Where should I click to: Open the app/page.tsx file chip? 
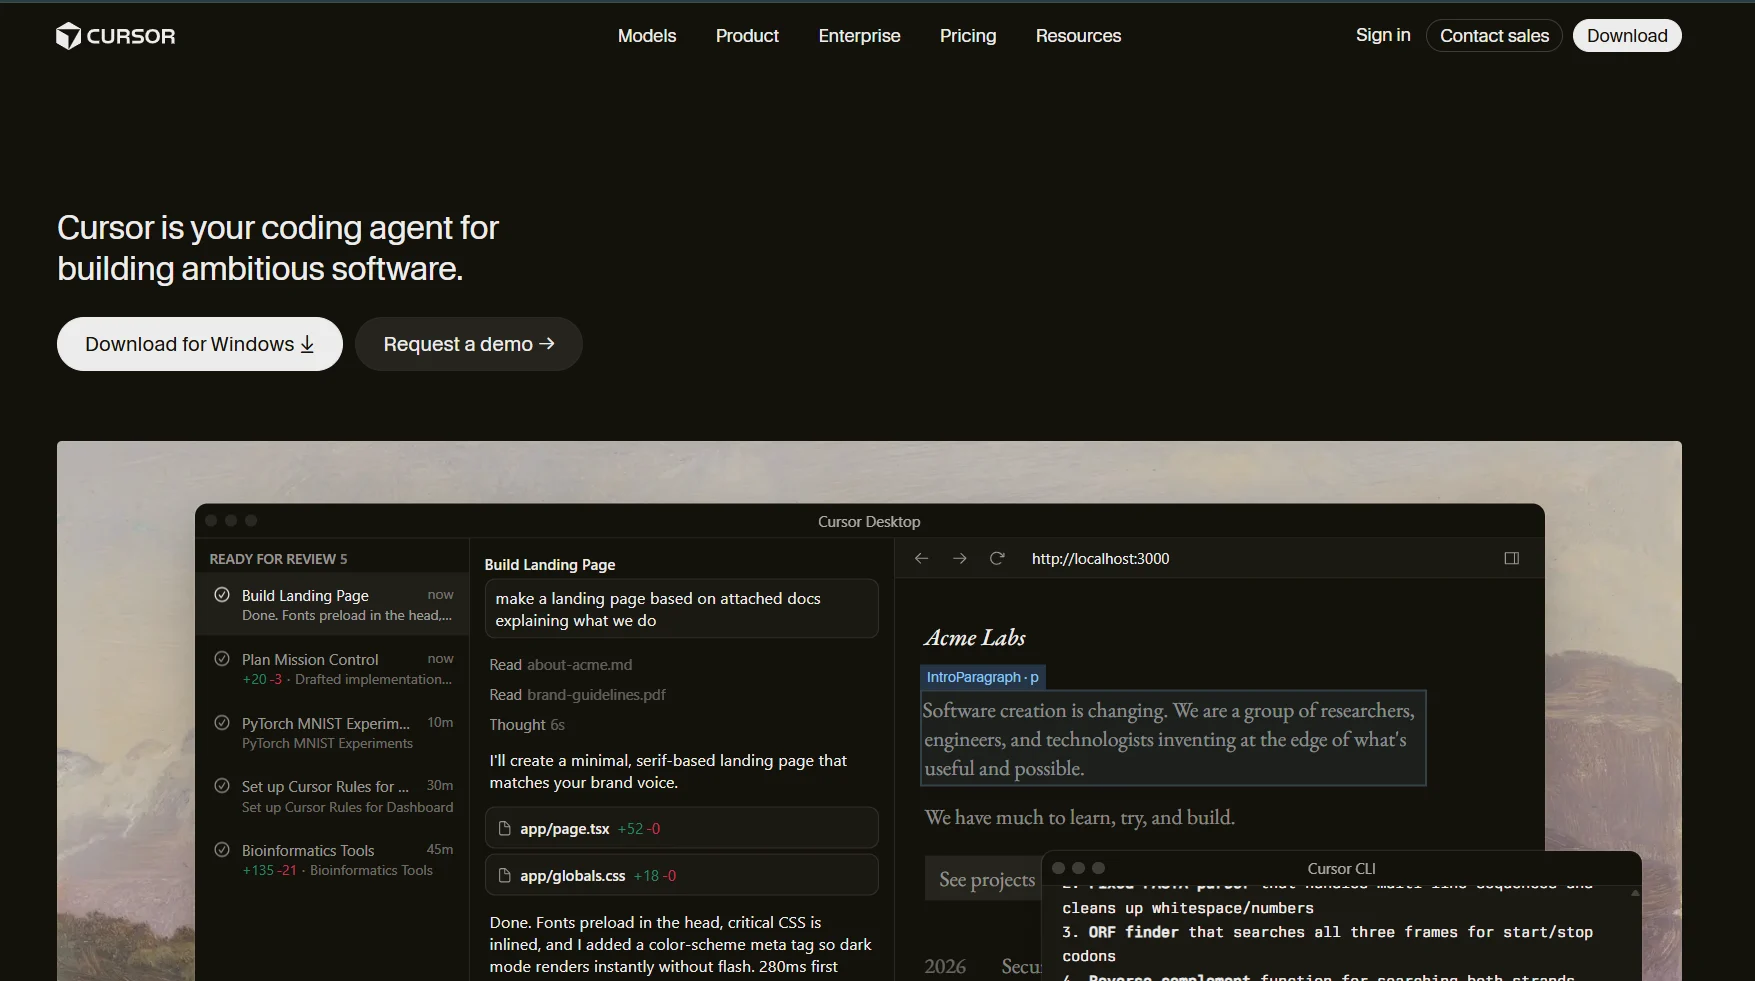pyautogui.click(x=681, y=828)
